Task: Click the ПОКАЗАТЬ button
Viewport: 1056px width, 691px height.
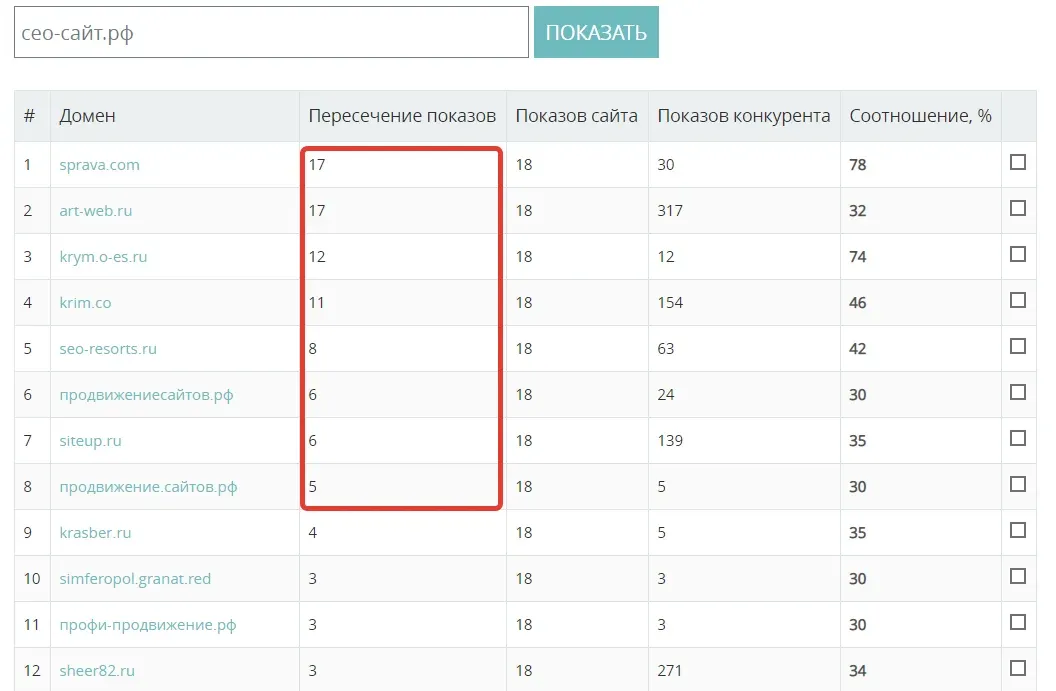Action: [596, 32]
